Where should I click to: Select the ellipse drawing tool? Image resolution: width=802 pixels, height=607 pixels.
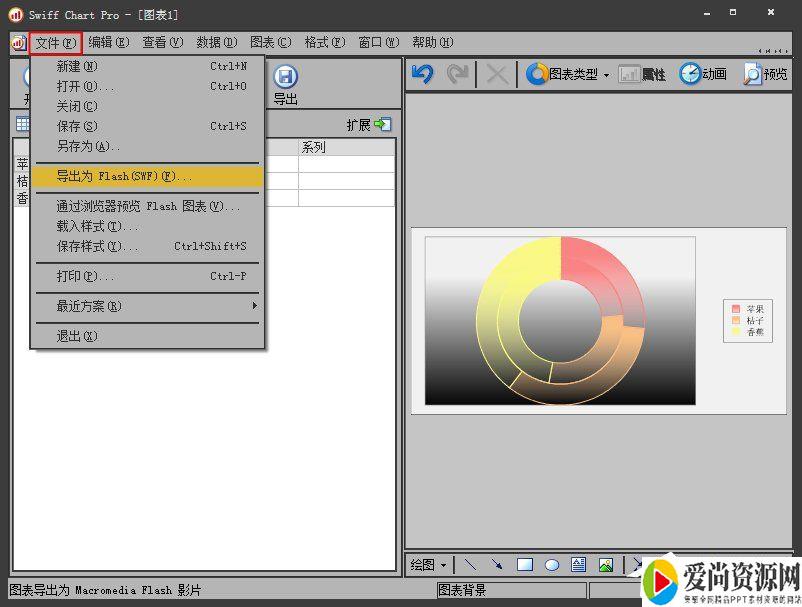551,565
